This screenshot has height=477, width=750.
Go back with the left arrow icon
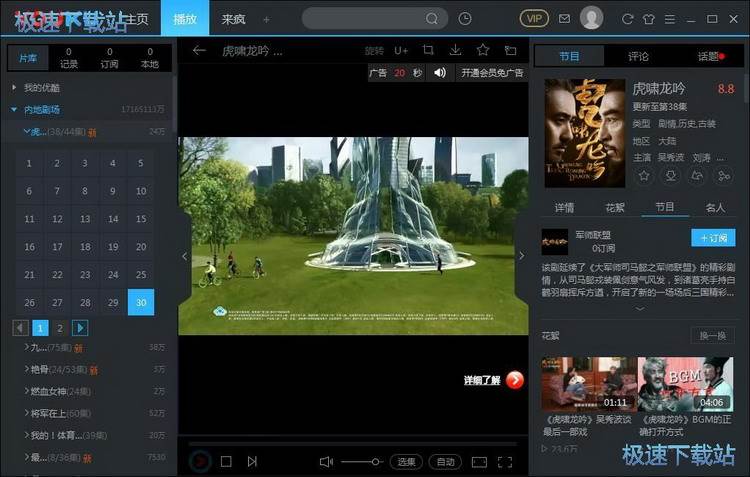(x=199, y=50)
